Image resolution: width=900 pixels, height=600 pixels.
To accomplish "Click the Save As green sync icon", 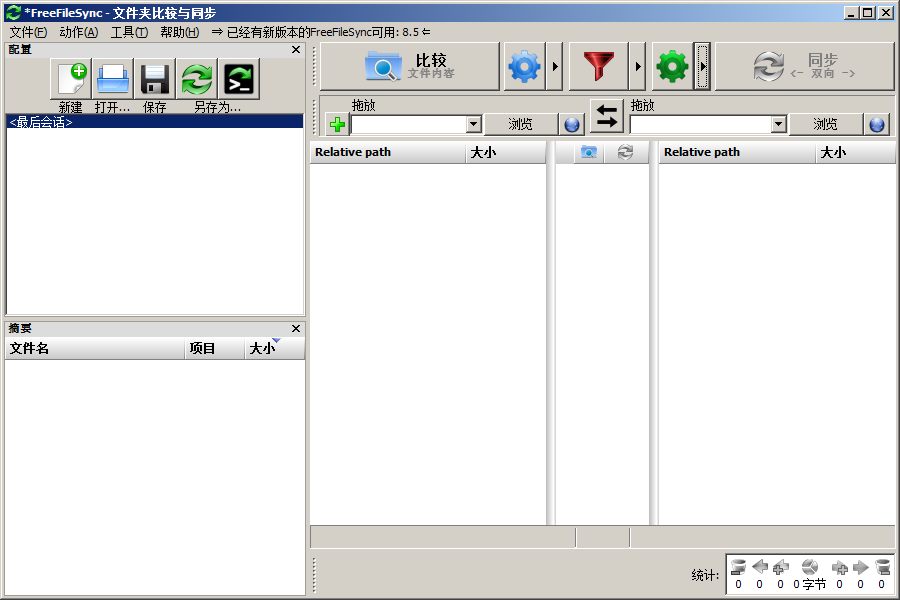I will [197, 79].
